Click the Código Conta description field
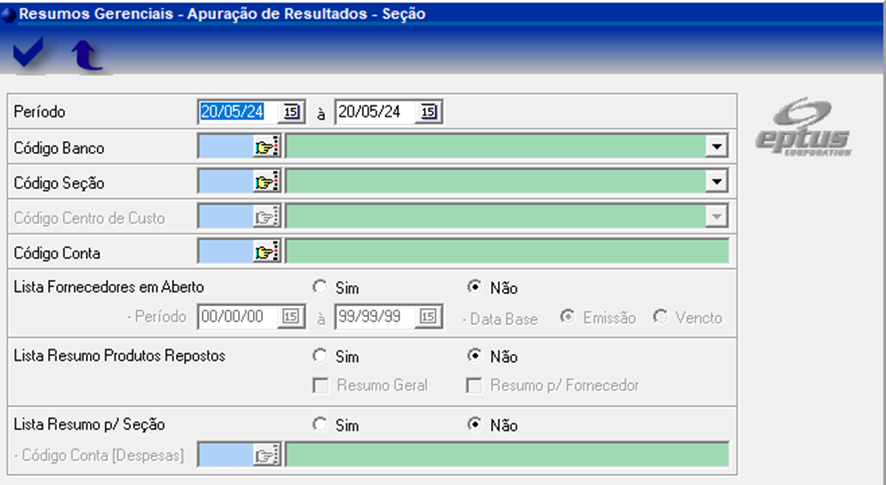 tap(507, 253)
